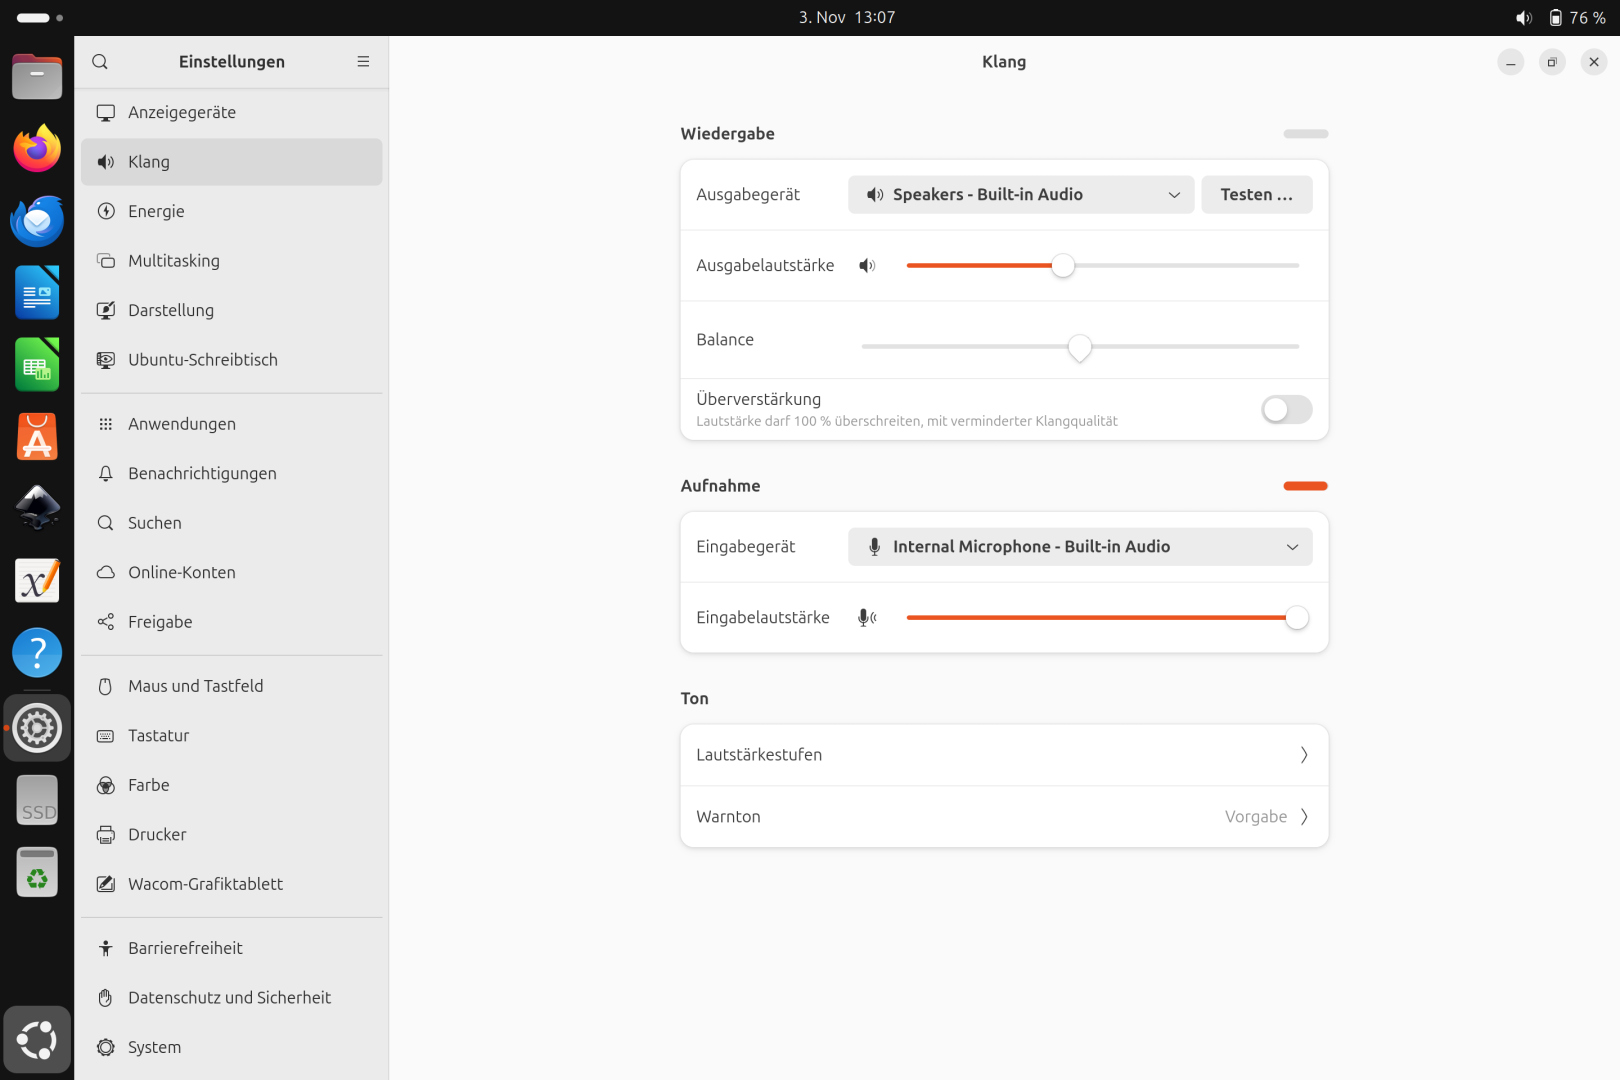Launch Thunderbird mail from the dock
The height and width of the screenshot is (1080, 1620).
37,221
